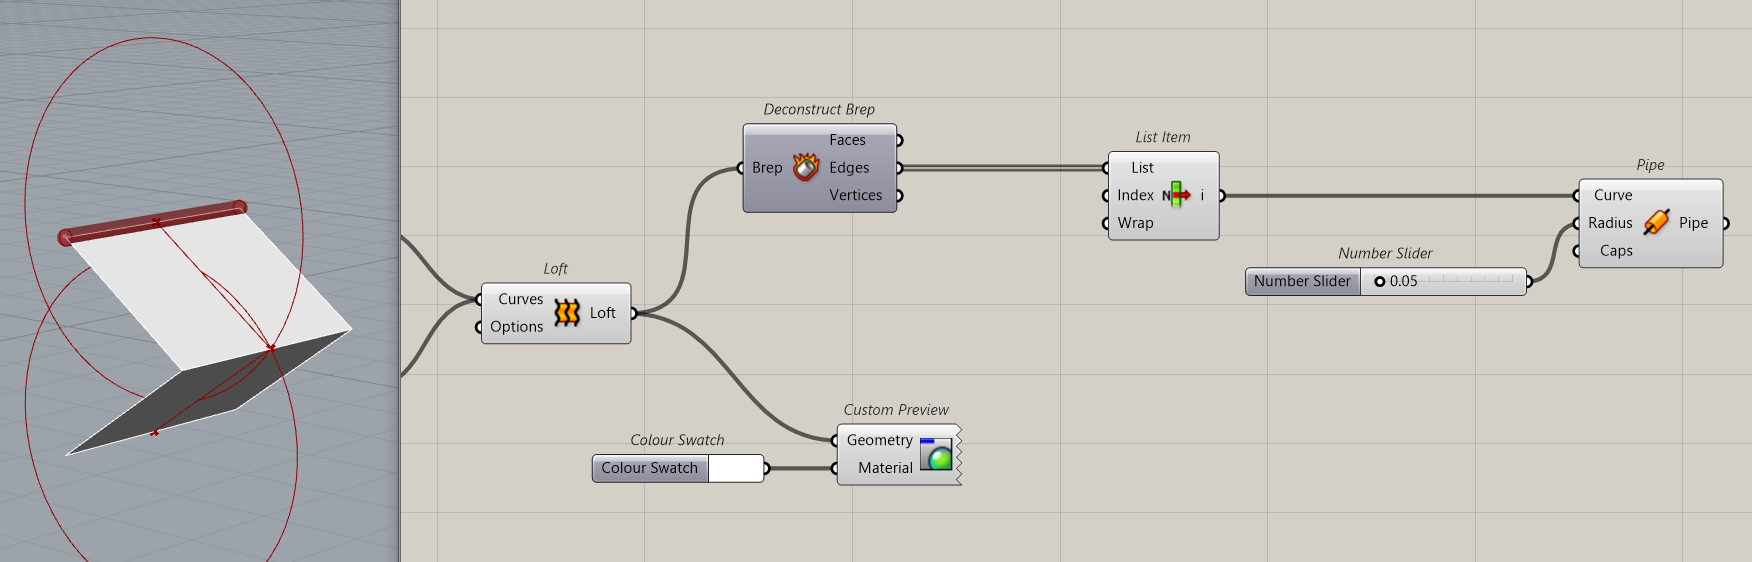1752x562 pixels.
Task: Click the Pipe component icon
Action: click(1656, 222)
